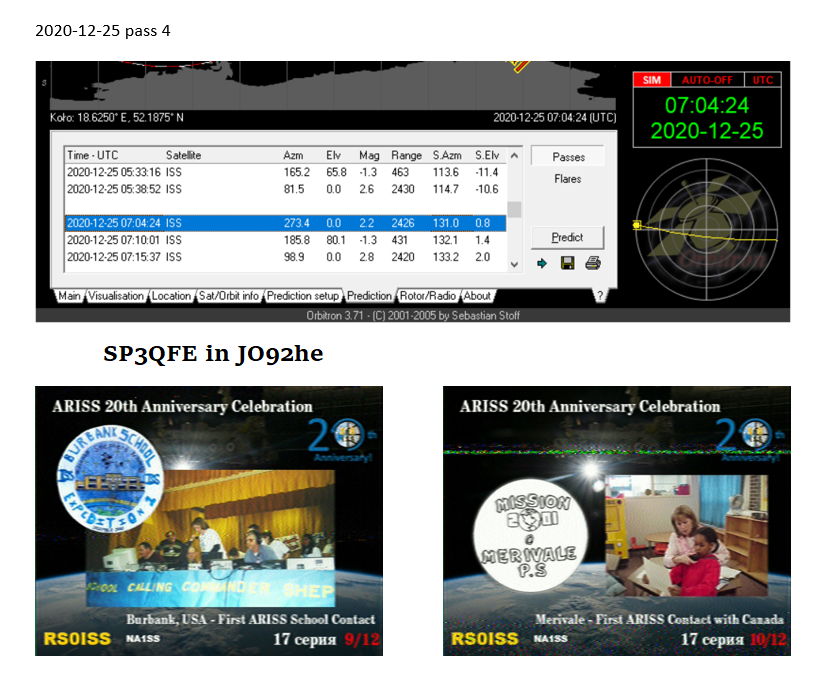Viewport: 819px width, 676px height.
Task: Switch to the Visualisation tab
Action: [x=116, y=296]
